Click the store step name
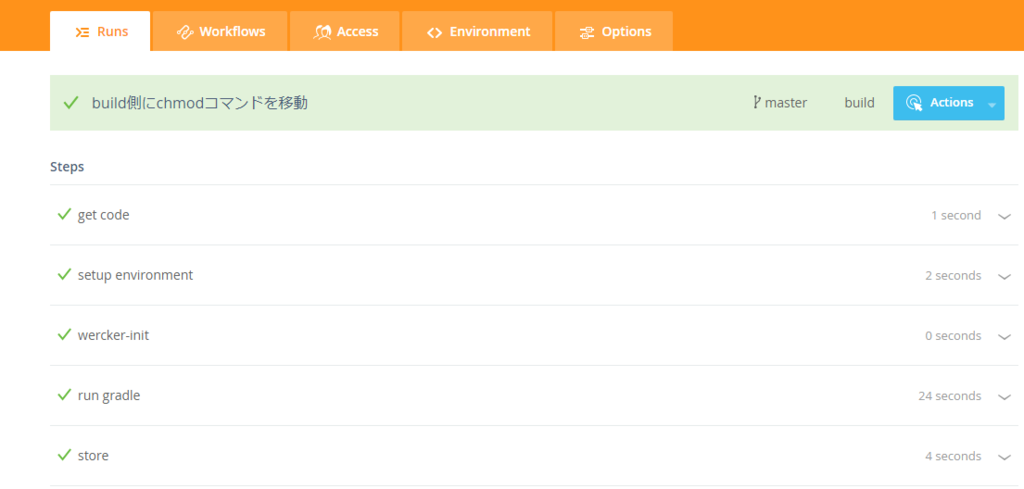The image size is (1024, 489). point(93,455)
